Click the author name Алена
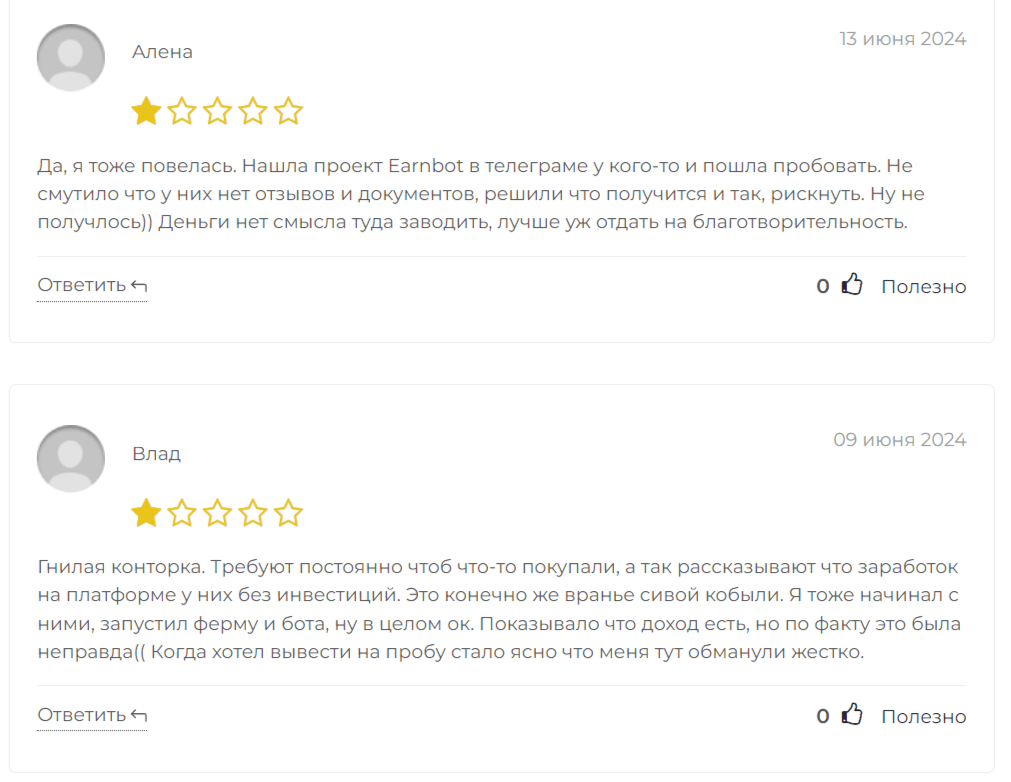This screenshot has height=782, width=1011. click(162, 52)
